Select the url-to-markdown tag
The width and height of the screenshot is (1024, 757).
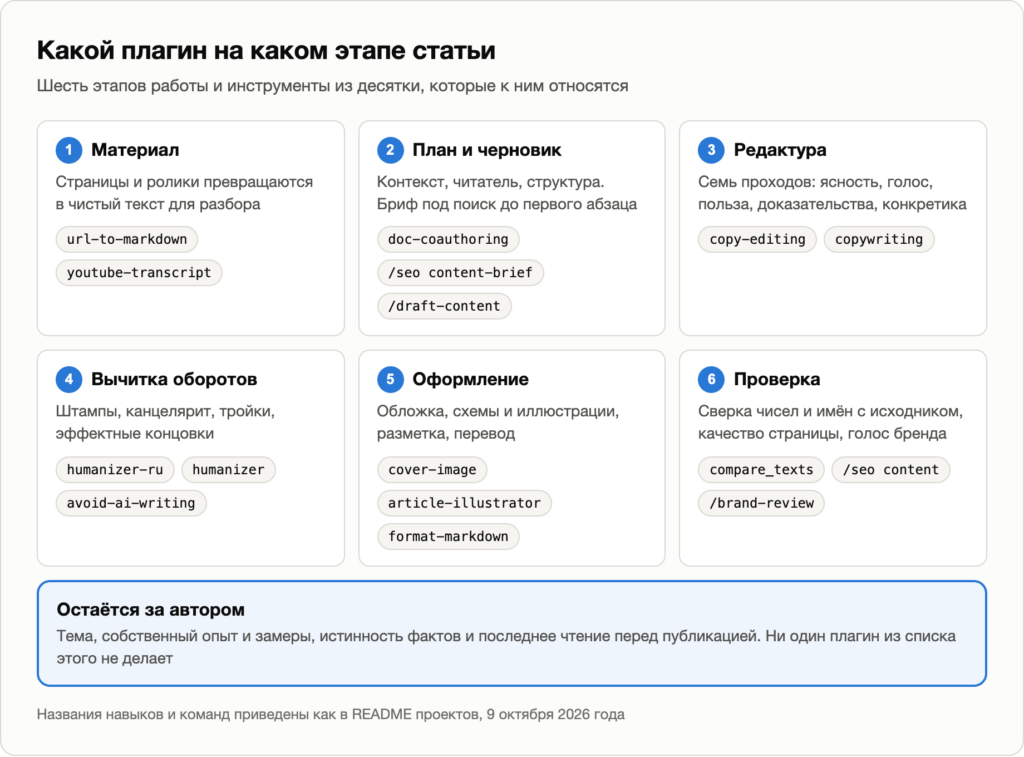127,239
